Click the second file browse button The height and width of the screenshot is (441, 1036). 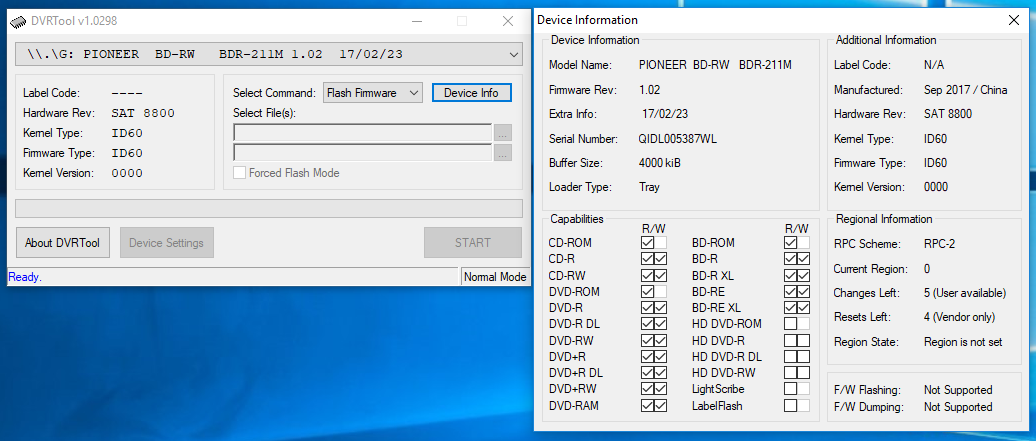pos(503,153)
